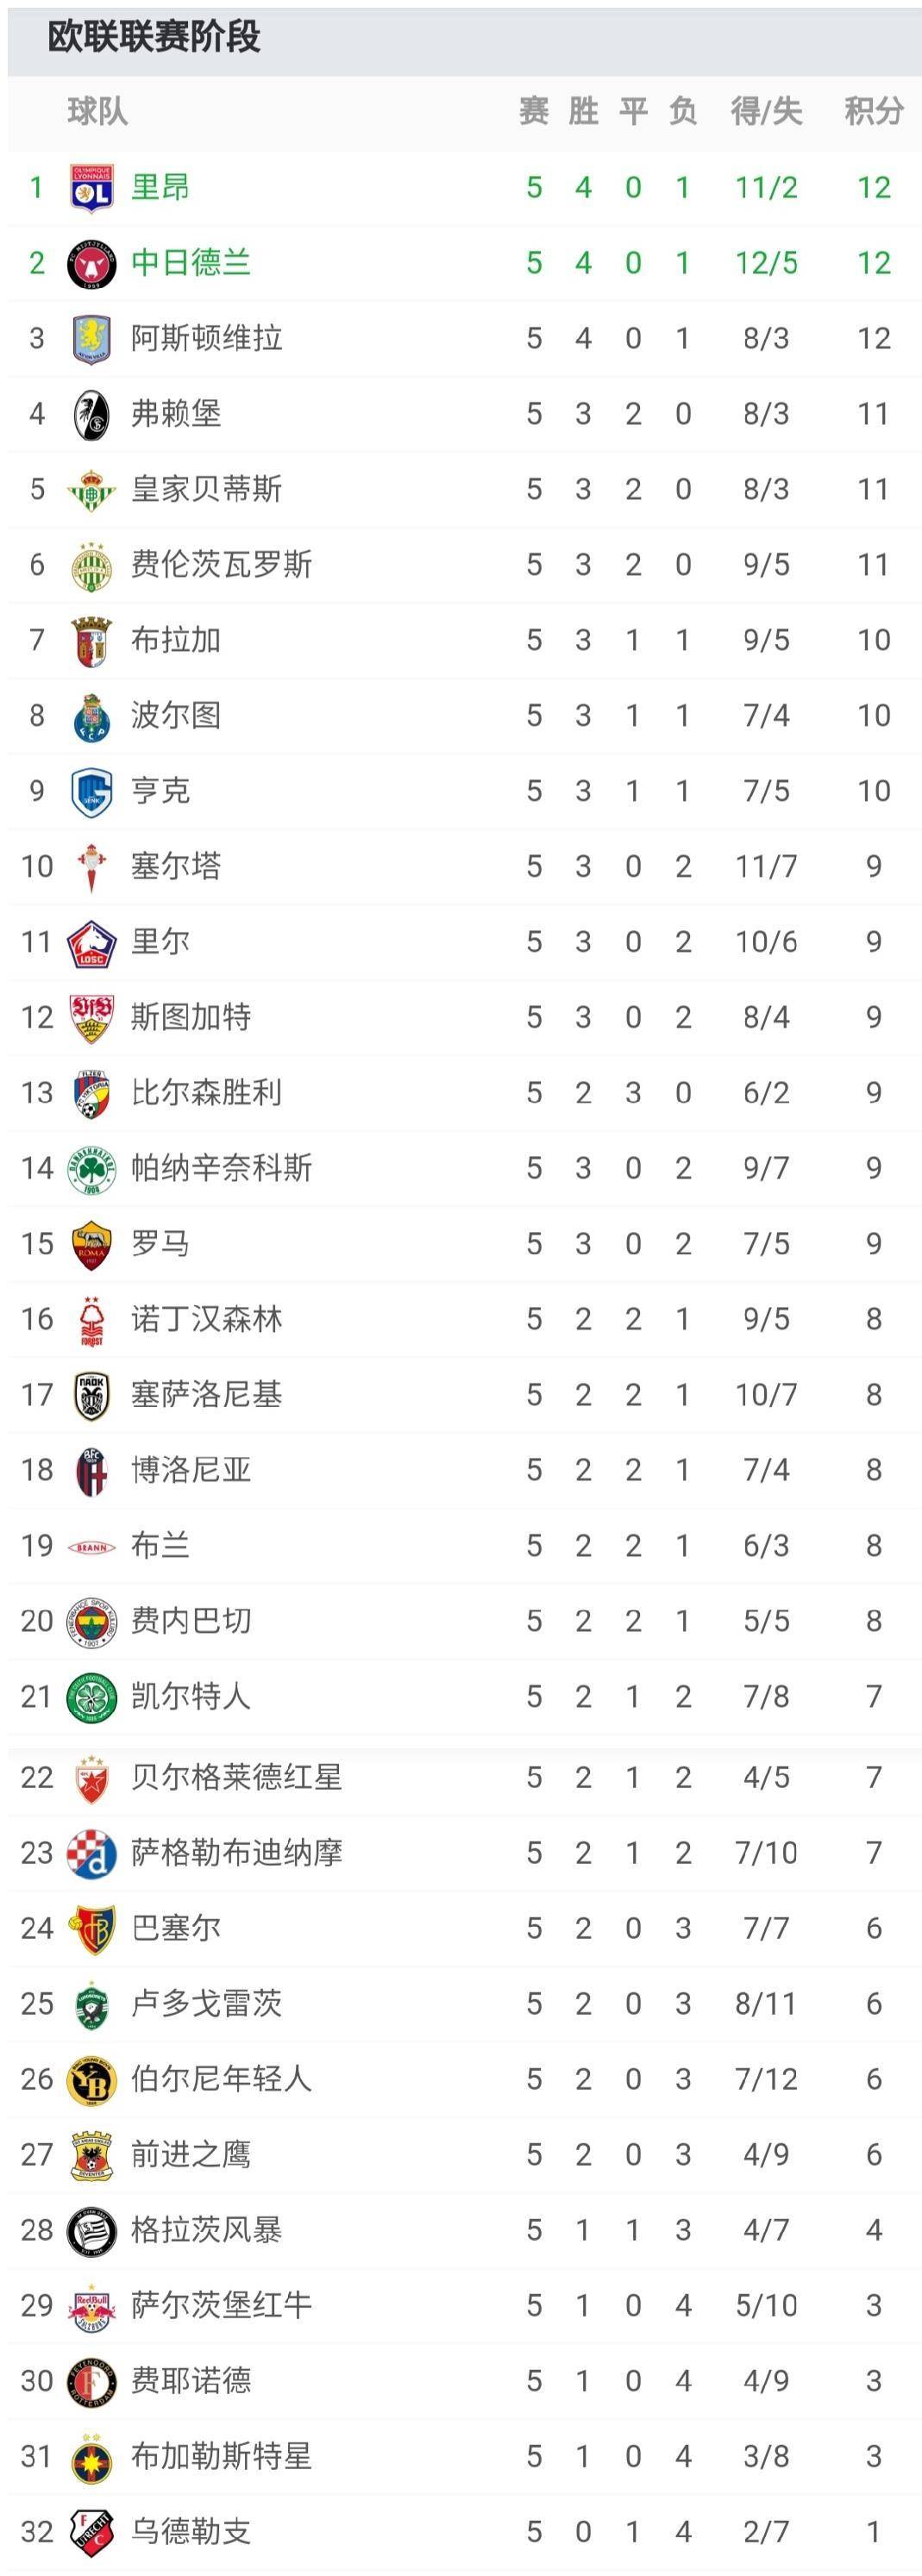The height and width of the screenshot is (2576, 922).
Task: Click the Lyon club crest icon
Action: coord(91,188)
